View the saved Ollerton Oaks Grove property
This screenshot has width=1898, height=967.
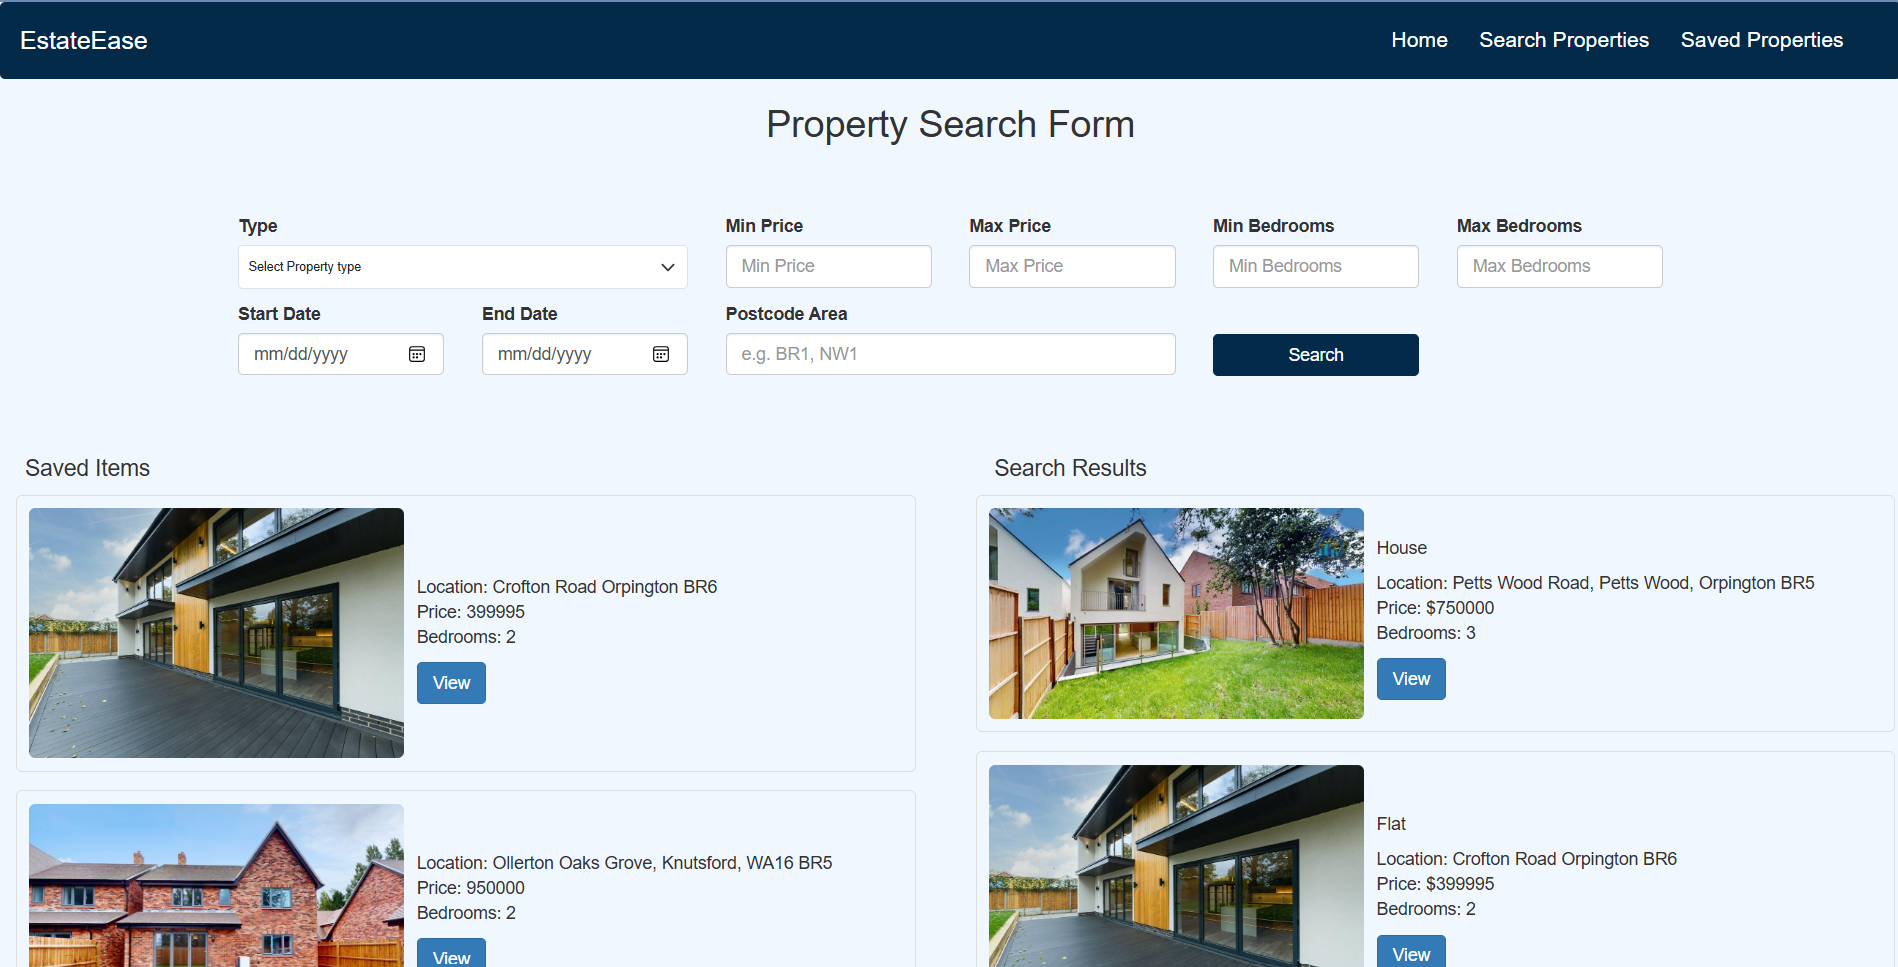pyautogui.click(x=451, y=955)
